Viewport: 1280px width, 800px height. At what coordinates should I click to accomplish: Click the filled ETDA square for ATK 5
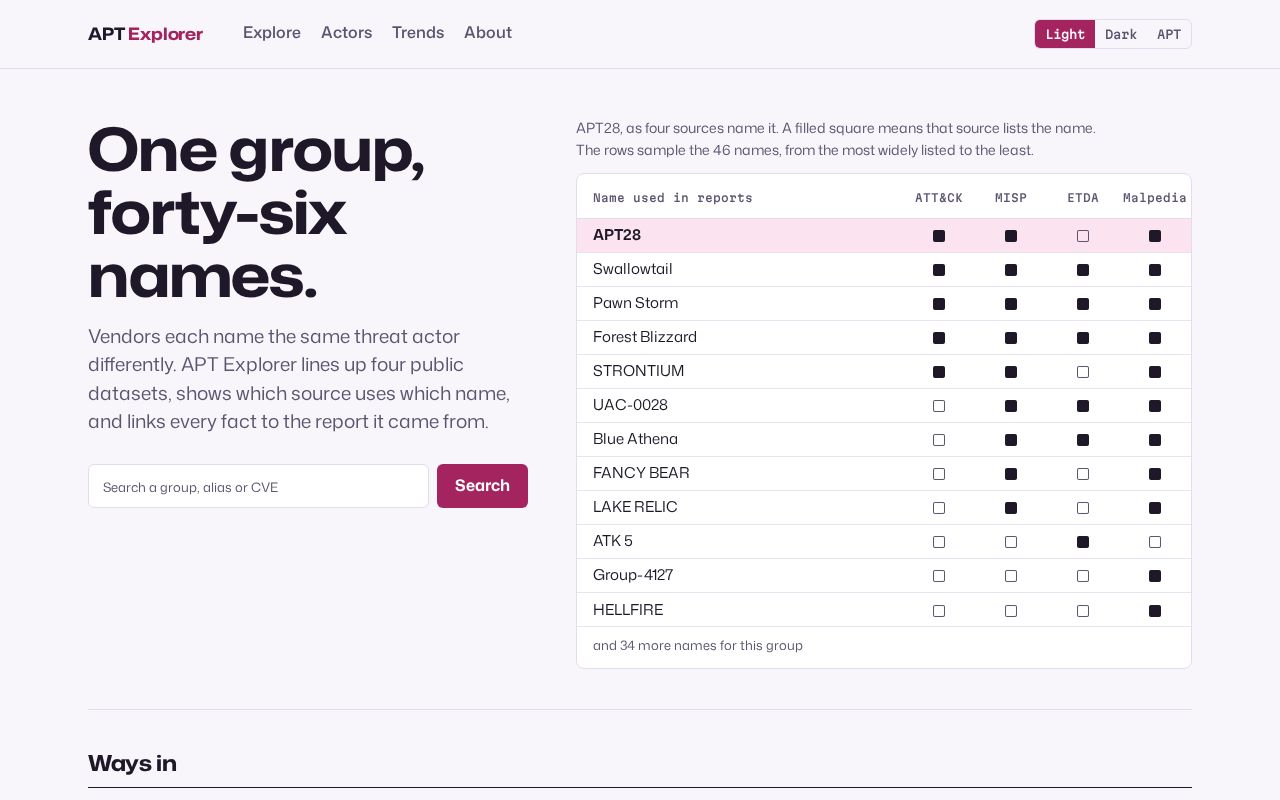click(x=1083, y=542)
